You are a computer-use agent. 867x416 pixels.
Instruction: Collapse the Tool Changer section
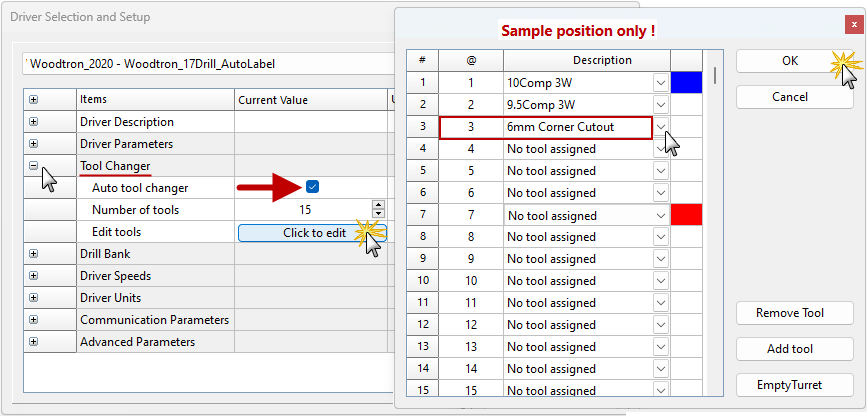(34, 166)
